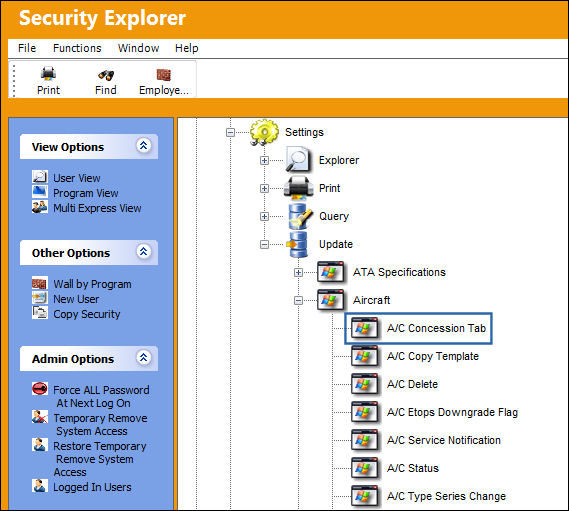Select the Restore Temporary Remove System Access link
569x511 pixels.
[100, 459]
